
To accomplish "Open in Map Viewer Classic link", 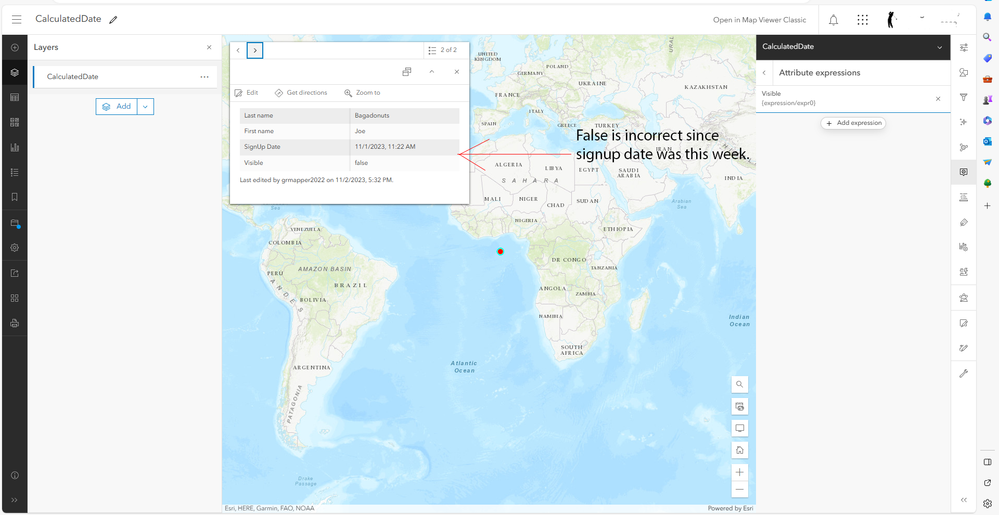I will coord(759,20).
